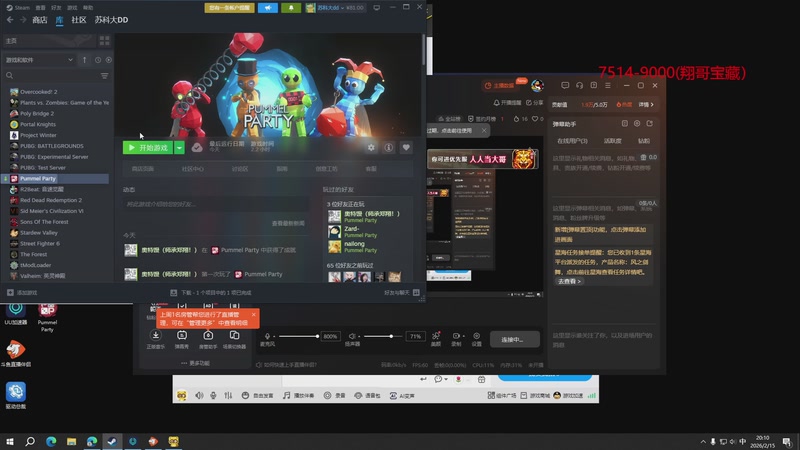Image resolution: width=800 pixels, height=450 pixels.
Task: Open Microsoft Edge from the taskbar
Action: pyautogui.click(x=51, y=441)
